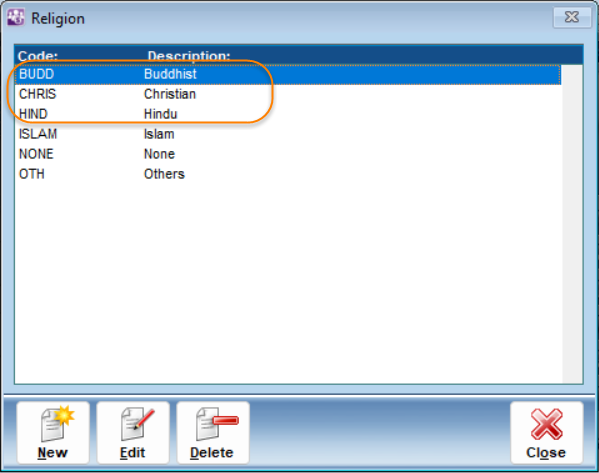Viewport: 599px width, 473px height.
Task: Select the Buddhist description text
Action: point(170,74)
